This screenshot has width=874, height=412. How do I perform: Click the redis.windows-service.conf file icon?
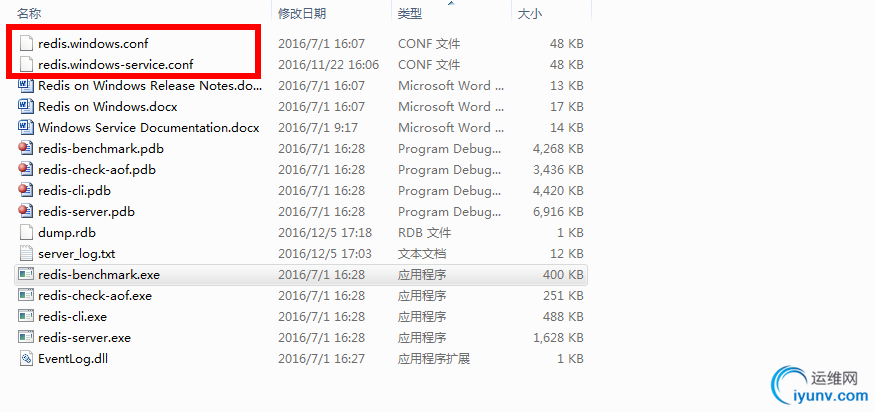tap(26, 64)
